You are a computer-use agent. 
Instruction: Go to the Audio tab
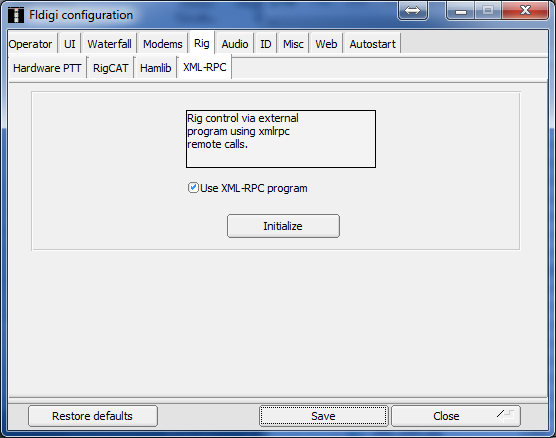pyautogui.click(x=235, y=44)
